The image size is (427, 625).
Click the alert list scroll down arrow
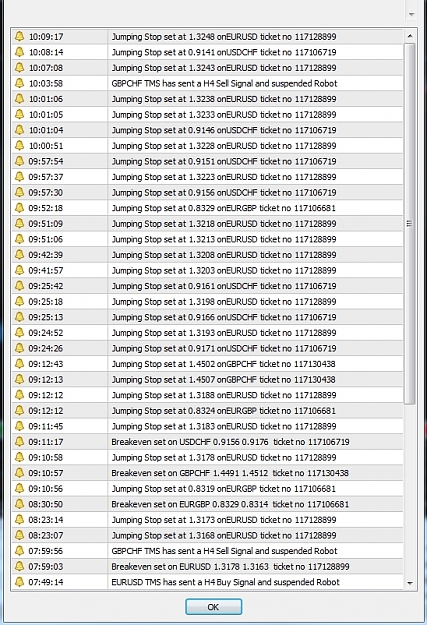(x=410, y=583)
